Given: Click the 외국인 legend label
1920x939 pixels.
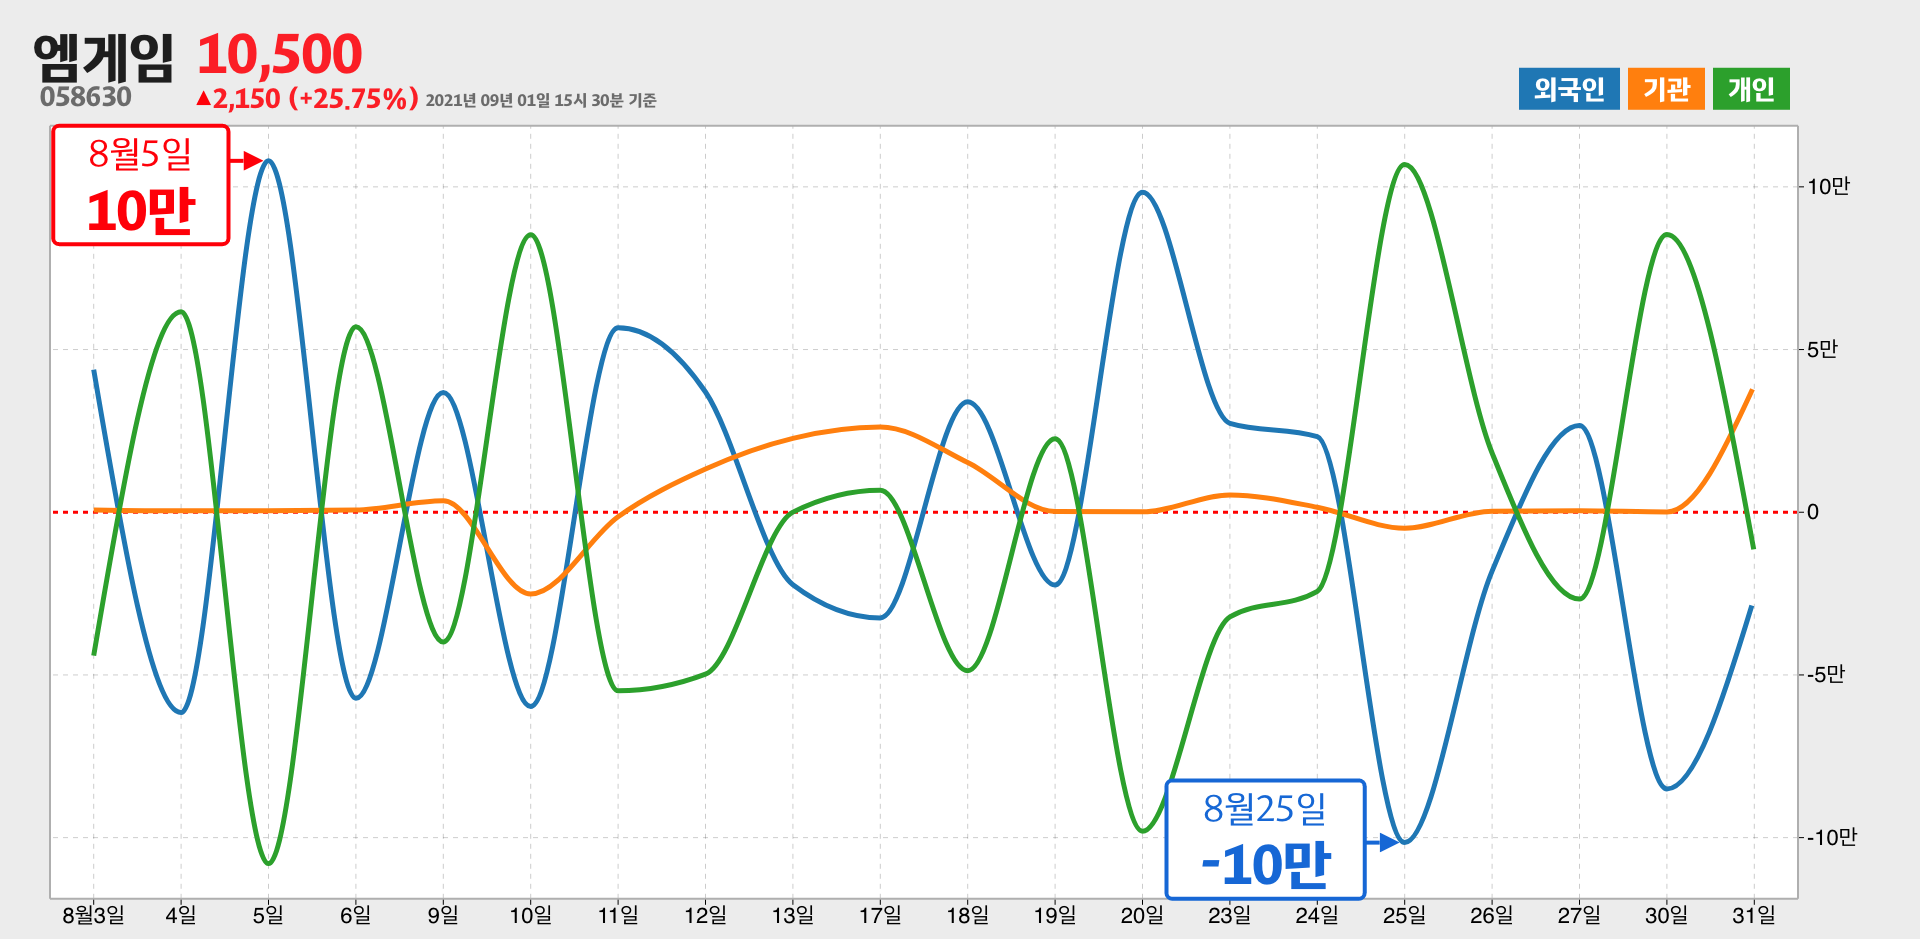Looking at the screenshot, I should point(1569,89).
